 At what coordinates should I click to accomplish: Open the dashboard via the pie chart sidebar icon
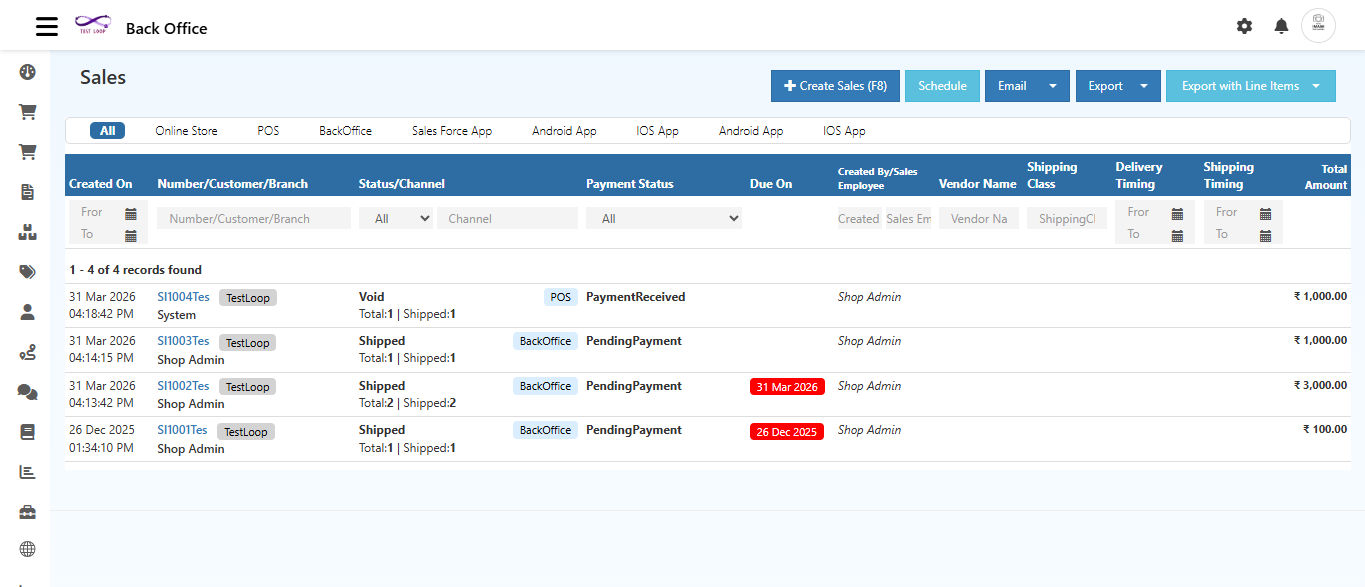click(27, 72)
